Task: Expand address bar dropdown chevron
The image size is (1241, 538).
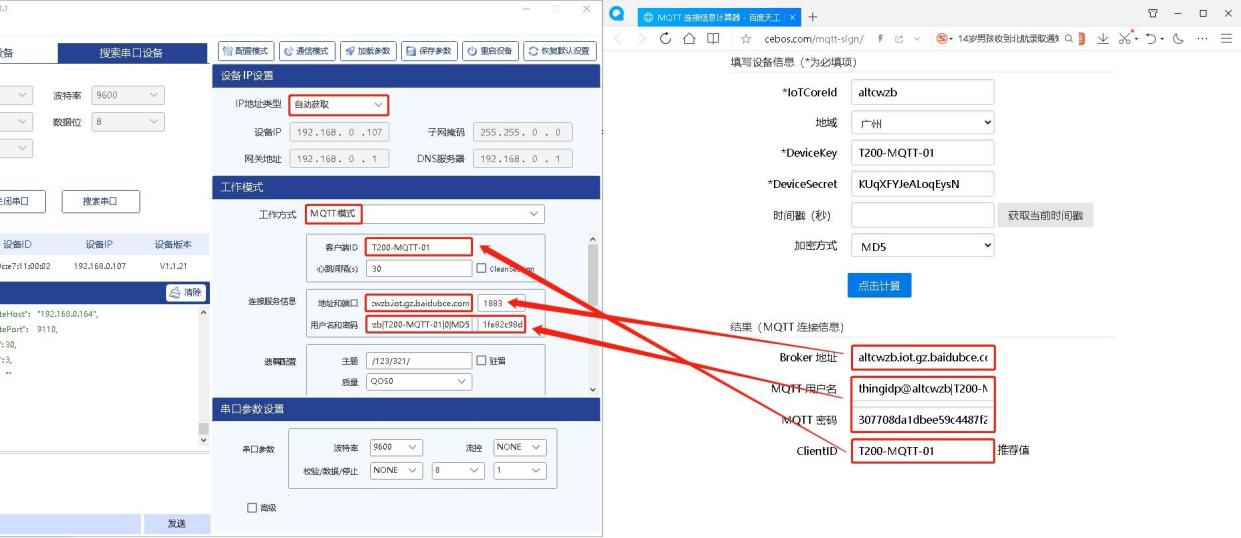Action: point(918,39)
